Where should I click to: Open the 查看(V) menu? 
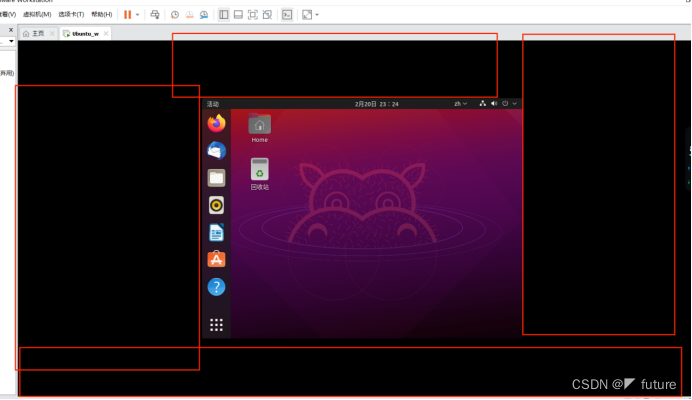click(x=8, y=15)
